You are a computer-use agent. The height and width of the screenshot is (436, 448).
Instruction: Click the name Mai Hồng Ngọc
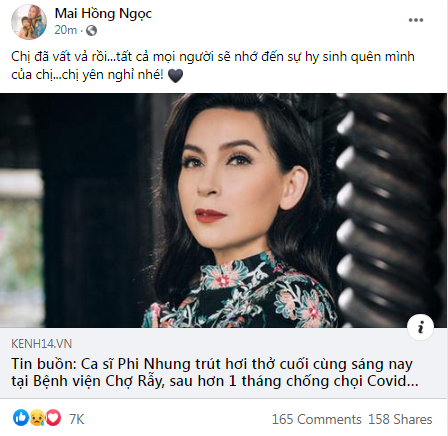[x=103, y=14]
